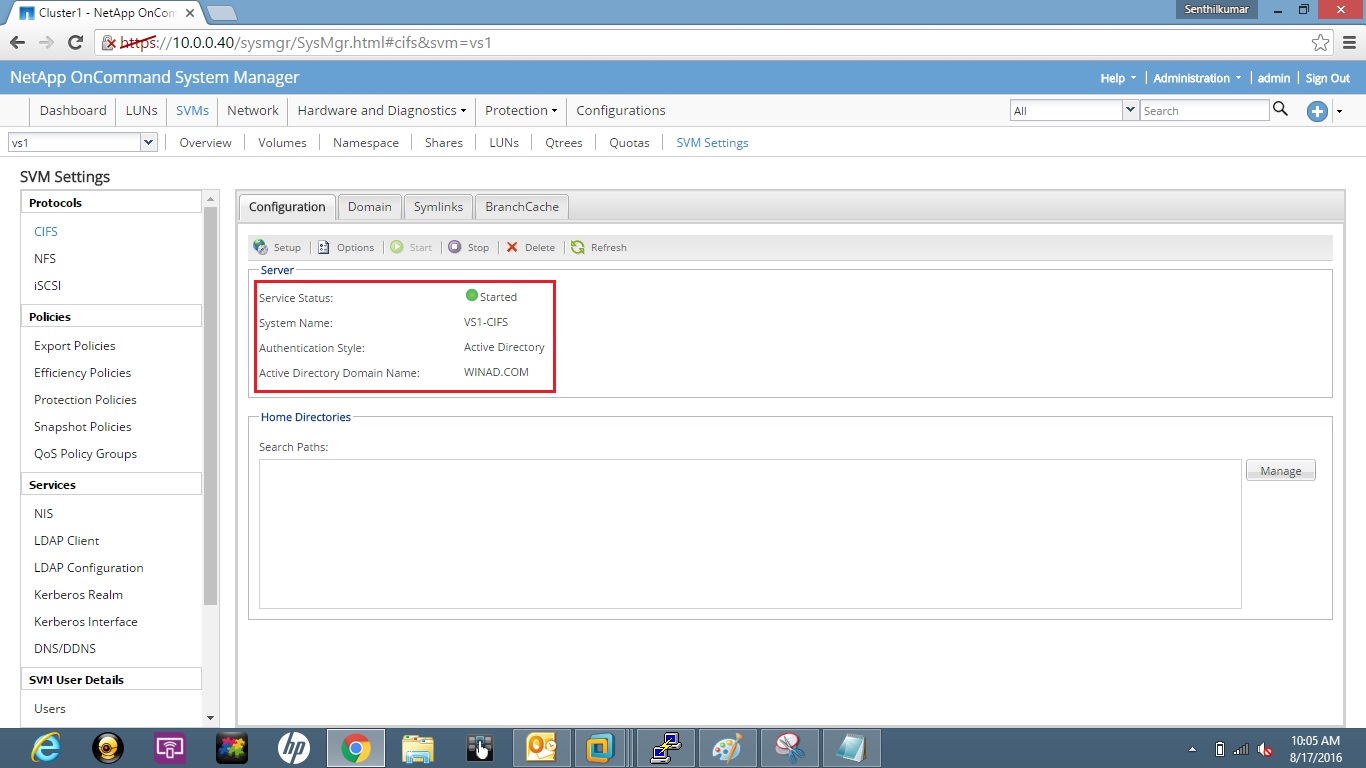
Task: Open the Network menu item
Action: click(x=252, y=110)
